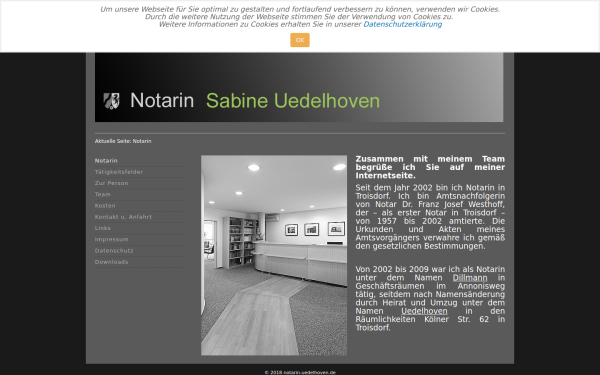Open the Tätigkeitsfelder menu item

(x=119, y=172)
